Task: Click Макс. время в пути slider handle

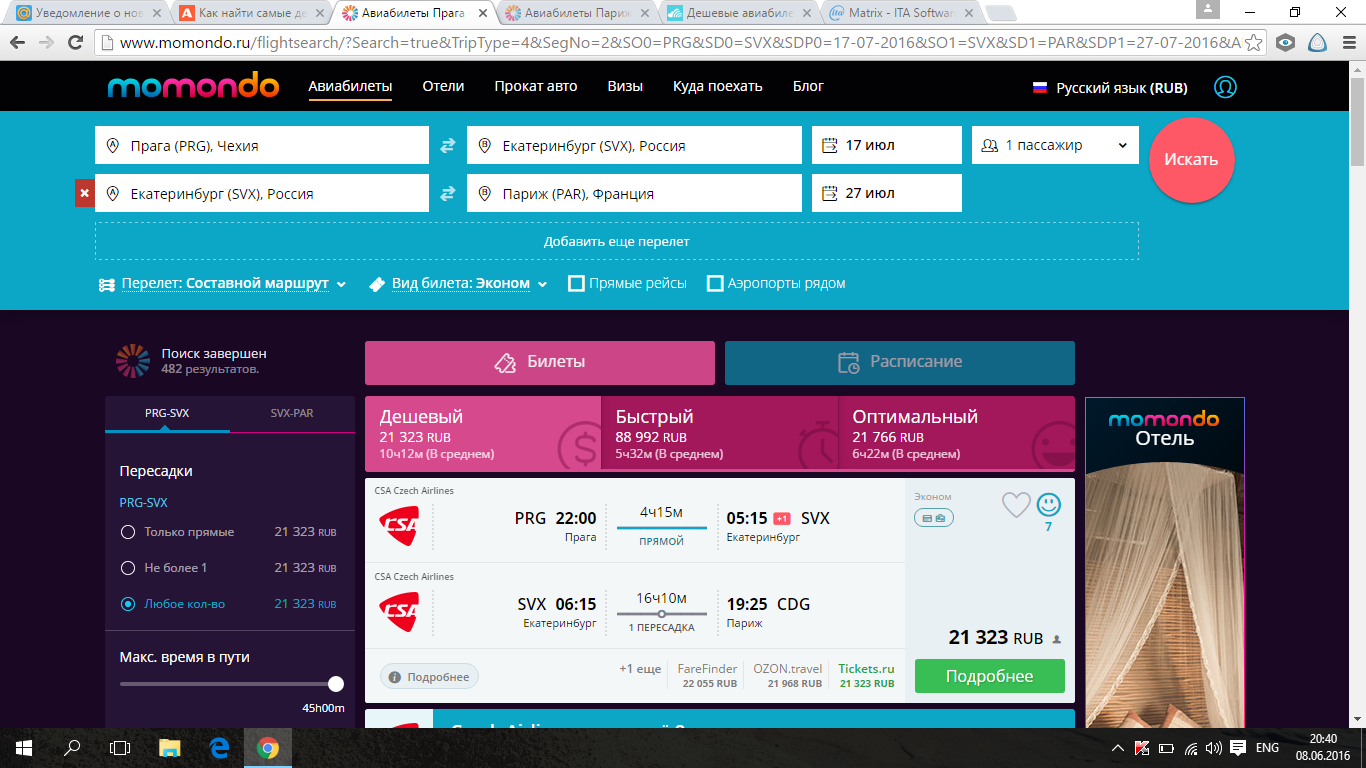Action: (x=336, y=684)
